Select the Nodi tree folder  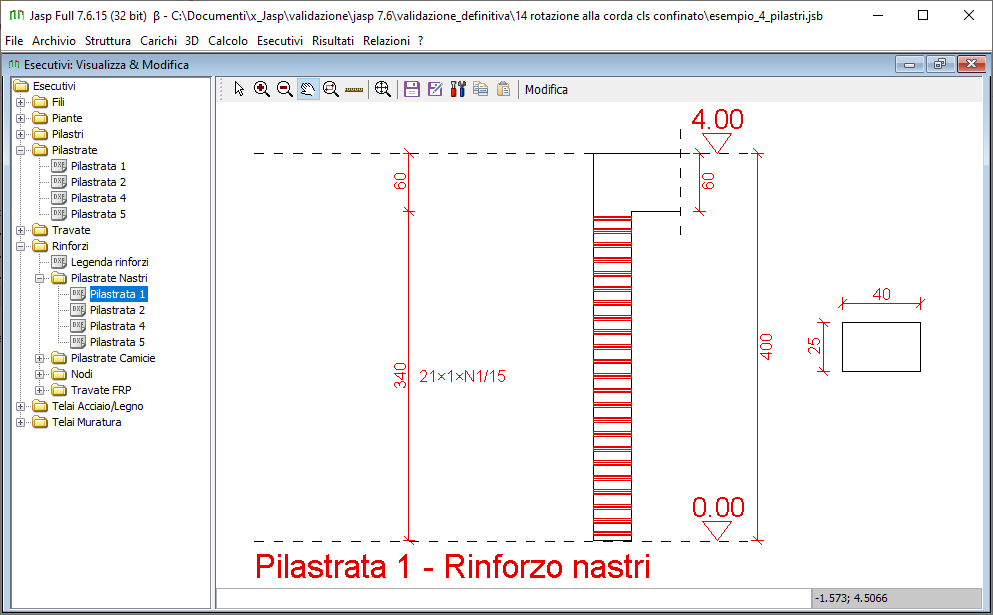pyautogui.click(x=82, y=374)
